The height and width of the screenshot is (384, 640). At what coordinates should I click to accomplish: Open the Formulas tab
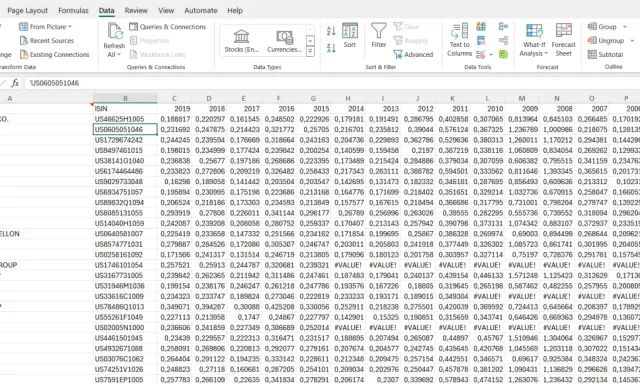(73, 10)
